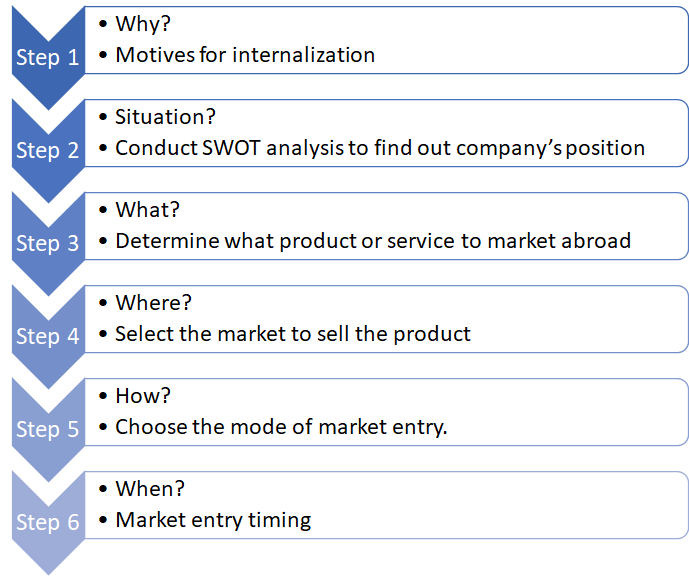This screenshot has height=576, width=689.
Task: Select the "Conduct SWOT analysis" line
Action: pyautogui.click(x=380, y=148)
